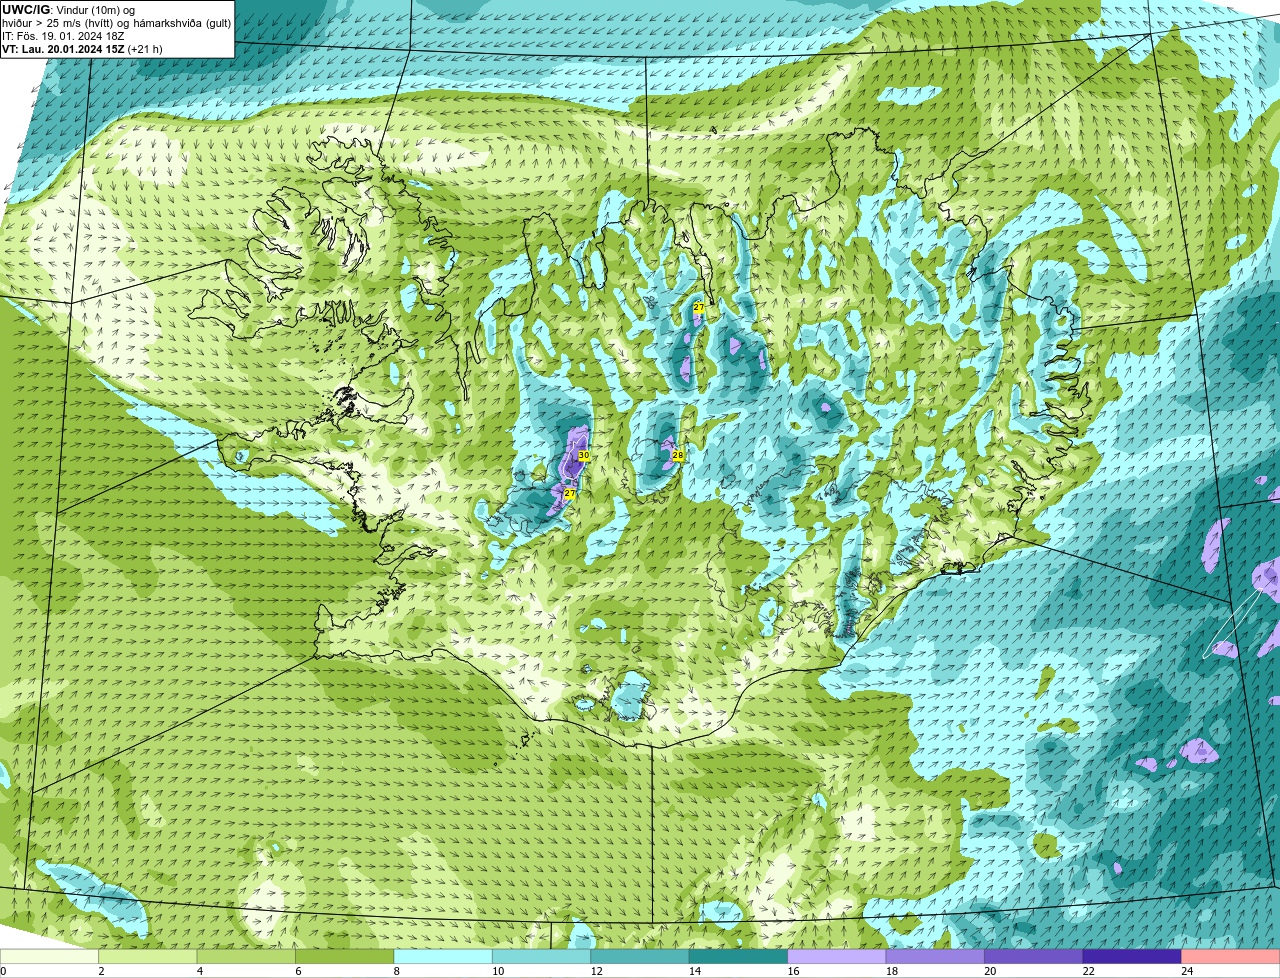Click the dark indigo 22–24 m/s legend swatch

click(1133, 957)
